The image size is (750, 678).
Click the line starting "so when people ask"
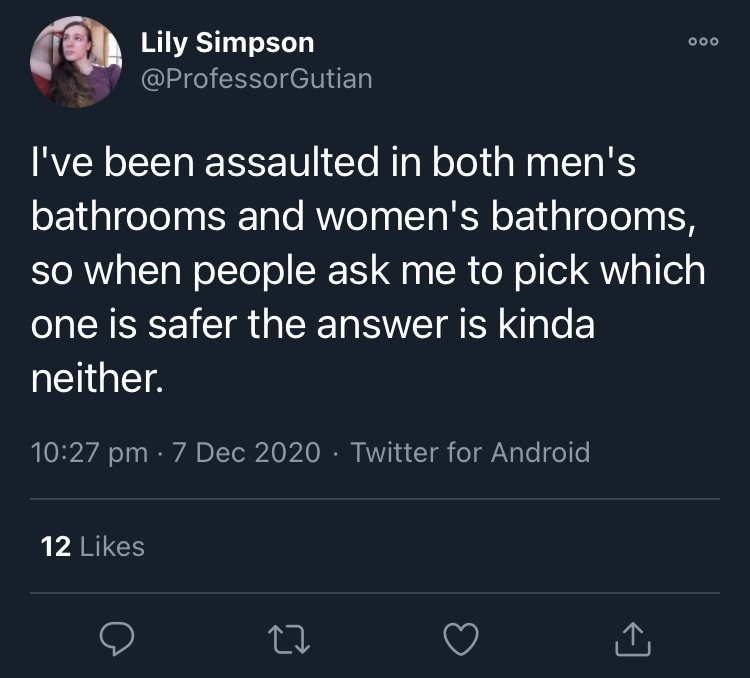[x=368, y=271]
